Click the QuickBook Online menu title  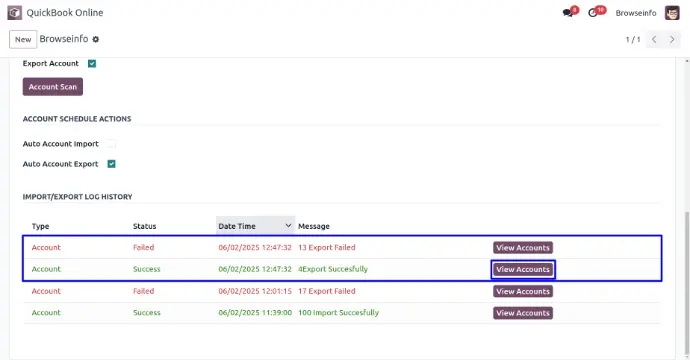65,13
